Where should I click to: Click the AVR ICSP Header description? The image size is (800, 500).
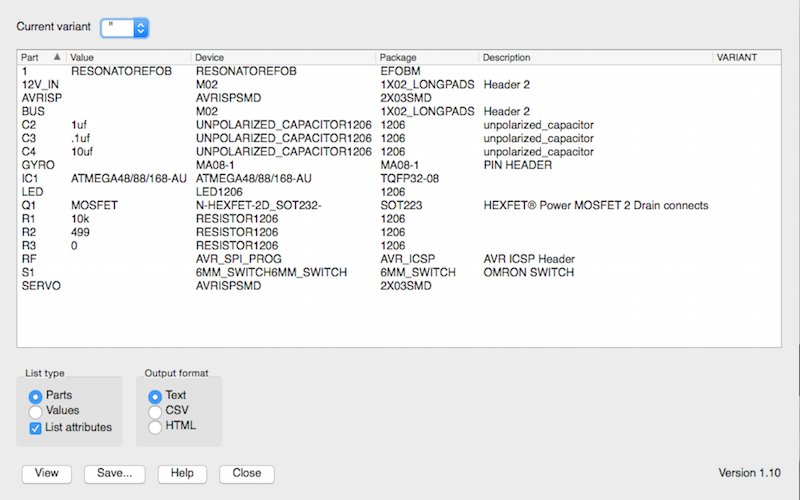pyautogui.click(x=529, y=259)
